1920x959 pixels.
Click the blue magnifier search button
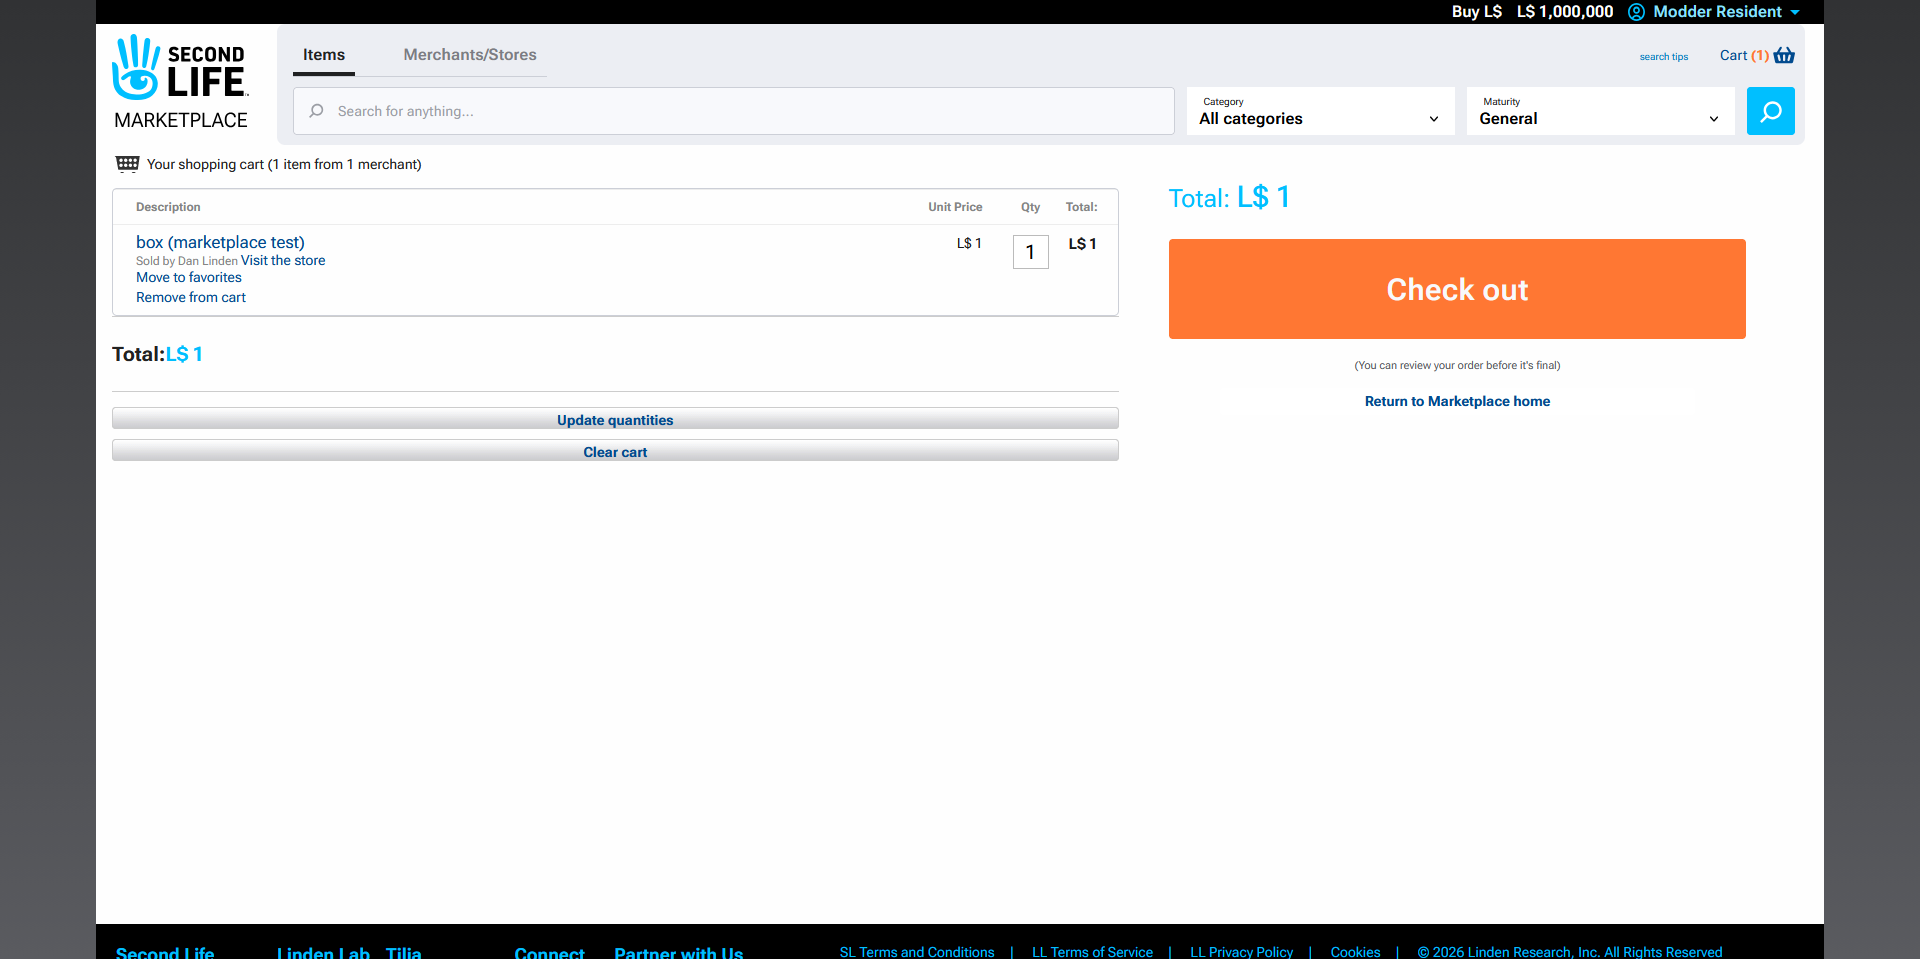click(1770, 111)
